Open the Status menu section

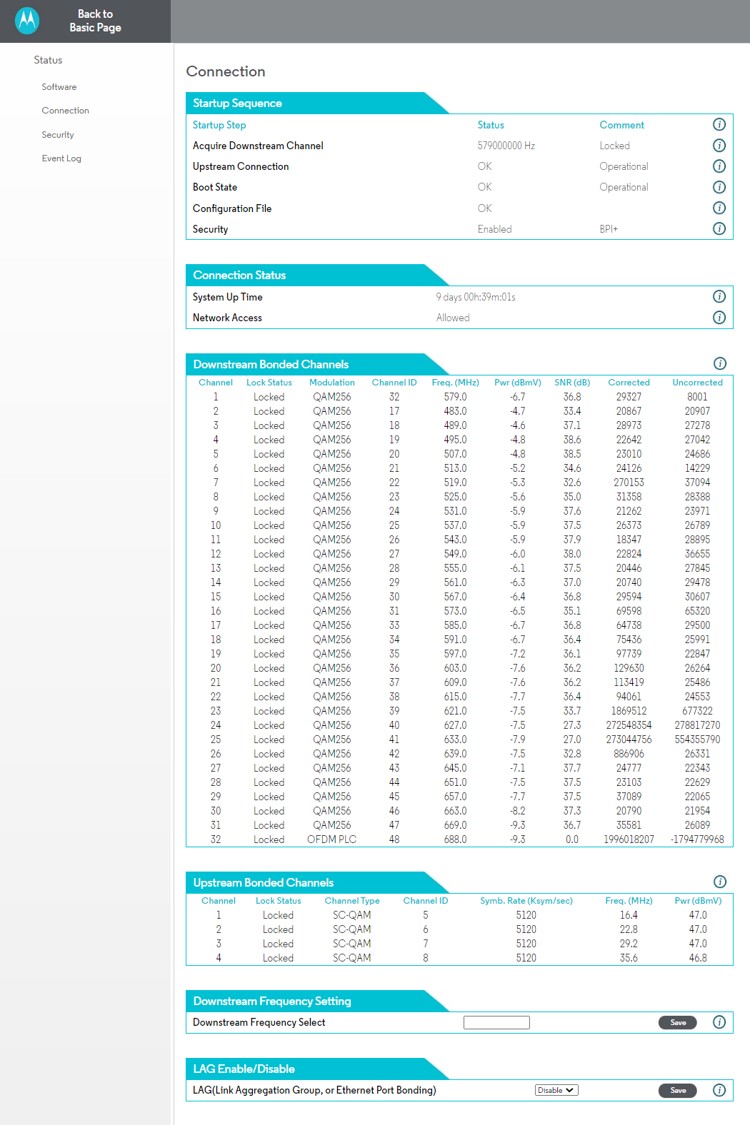48,60
